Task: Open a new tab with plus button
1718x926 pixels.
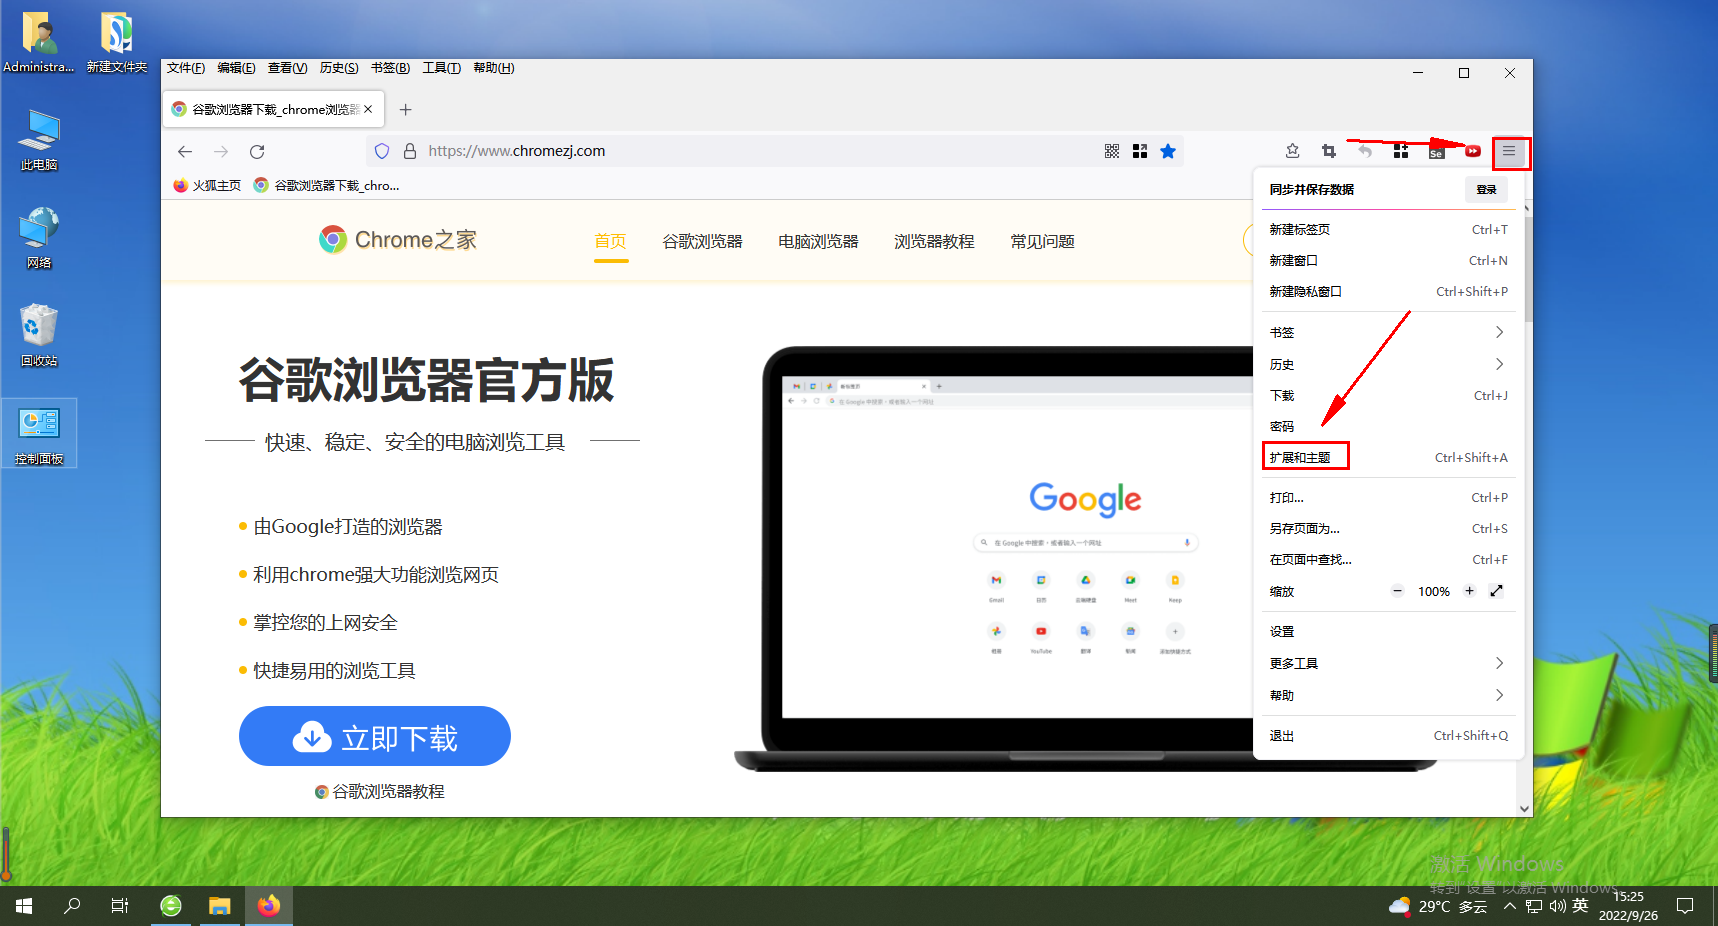Action: point(405,110)
